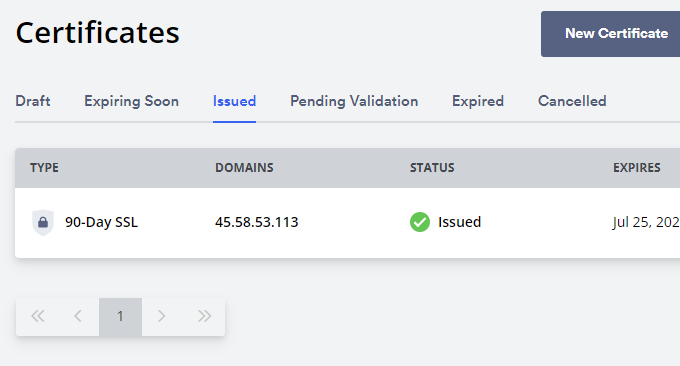Viewport: 680px width, 366px height.
Task: Click the Certificates page heading
Action: coord(98,33)
